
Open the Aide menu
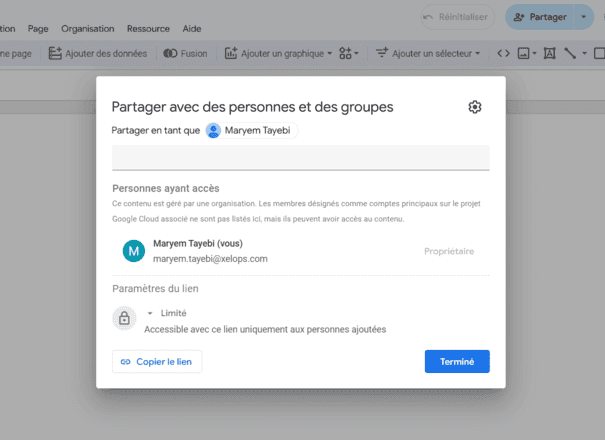(x=192, y=29)
